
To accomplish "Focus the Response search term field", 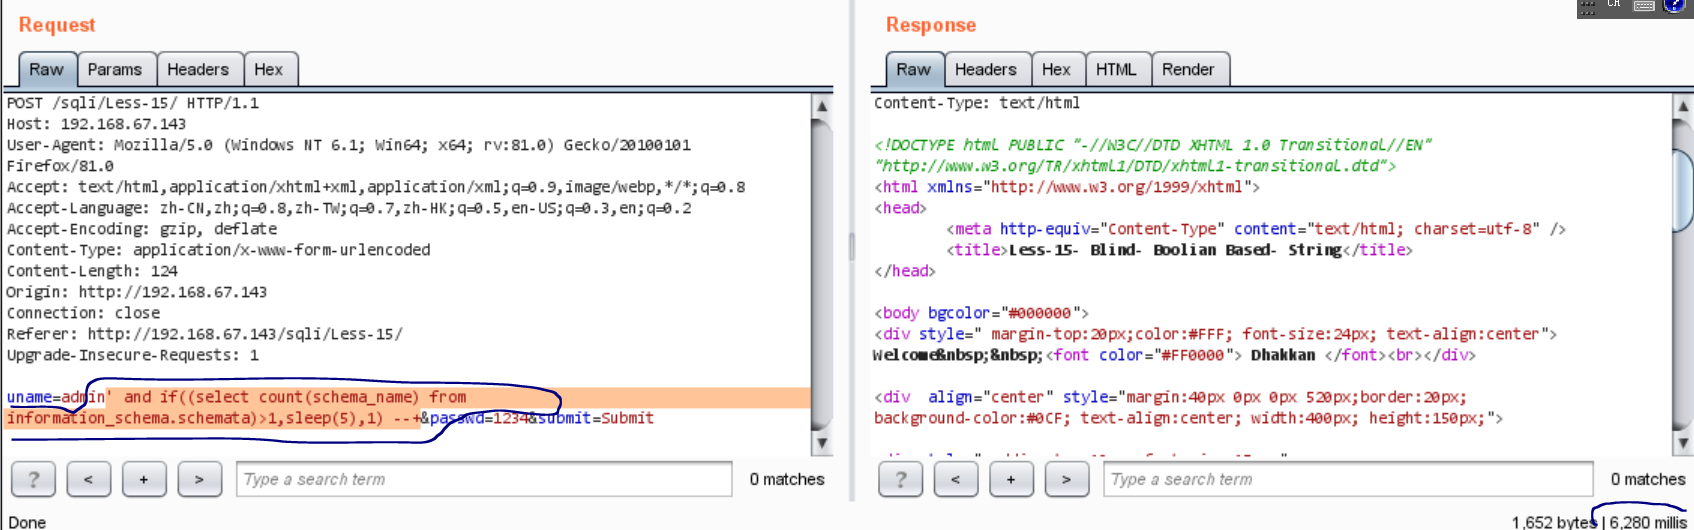I will [1350, 479].
